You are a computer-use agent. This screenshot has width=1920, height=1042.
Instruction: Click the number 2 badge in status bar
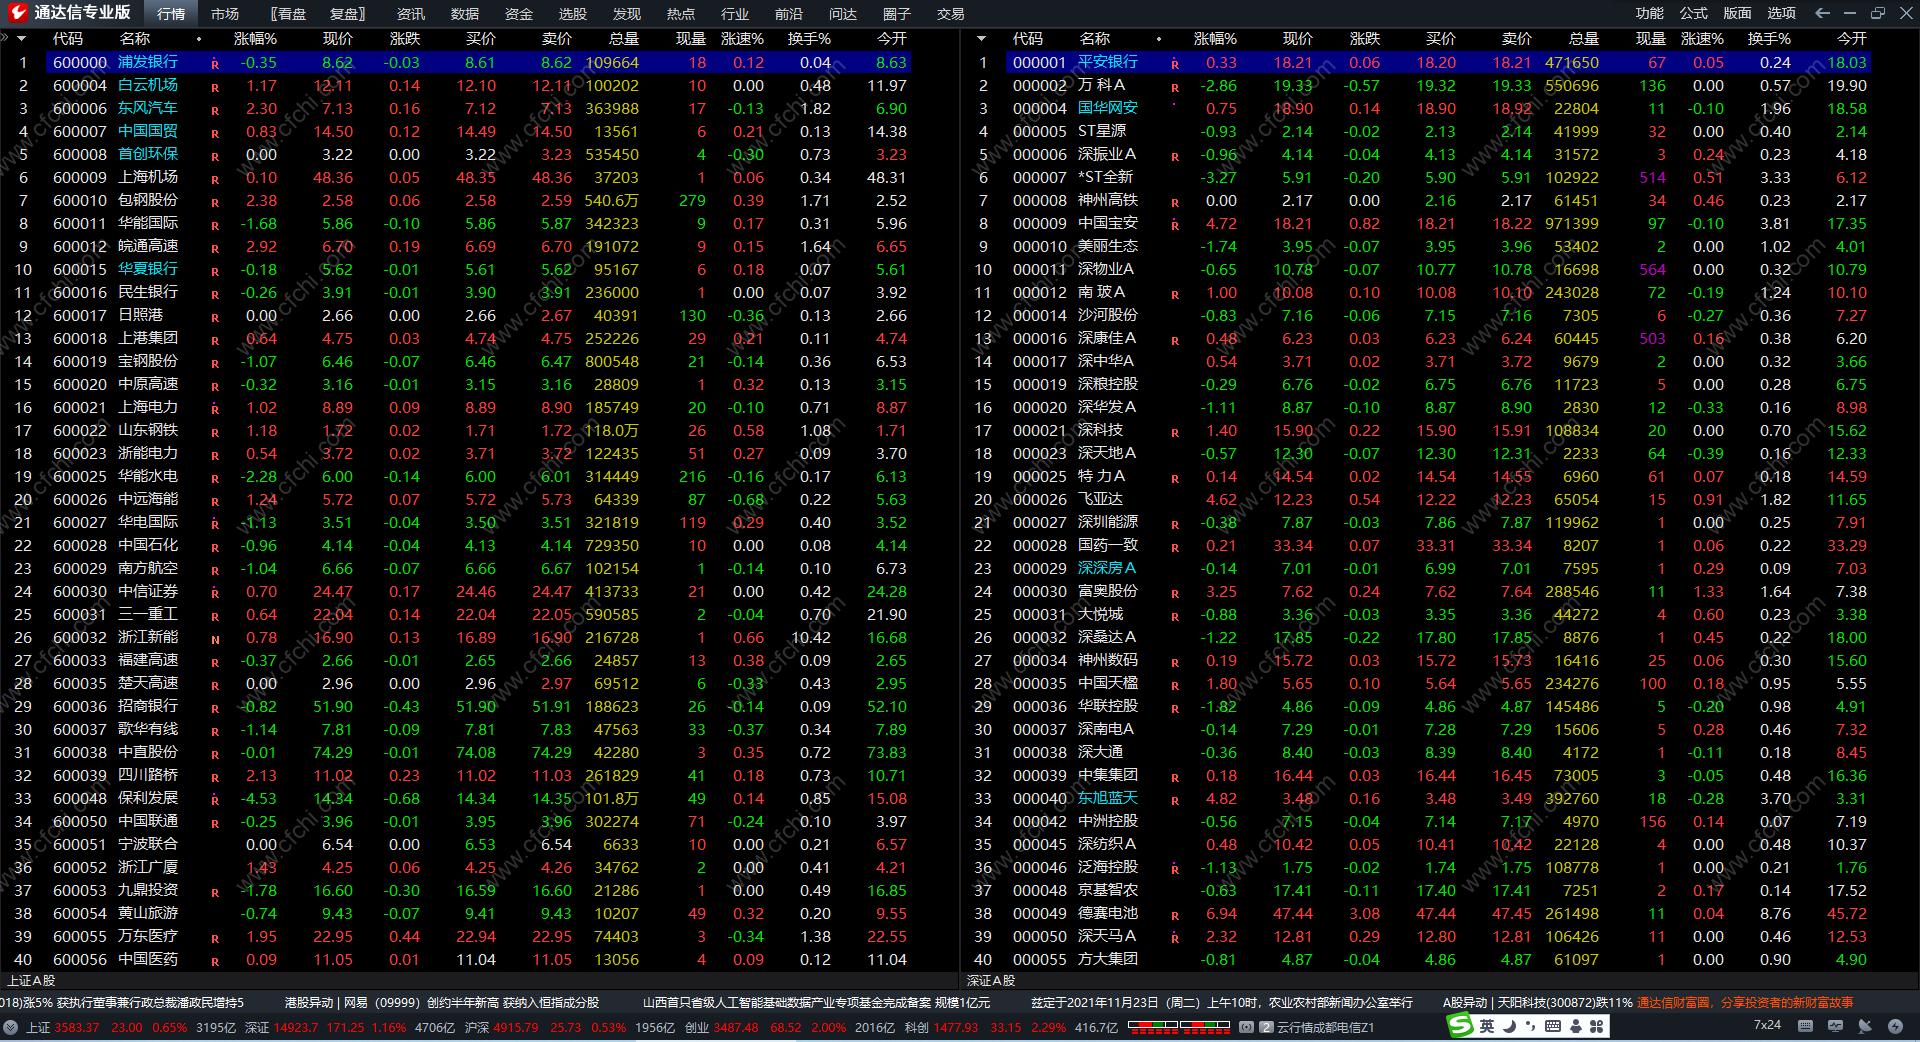1266,1027
